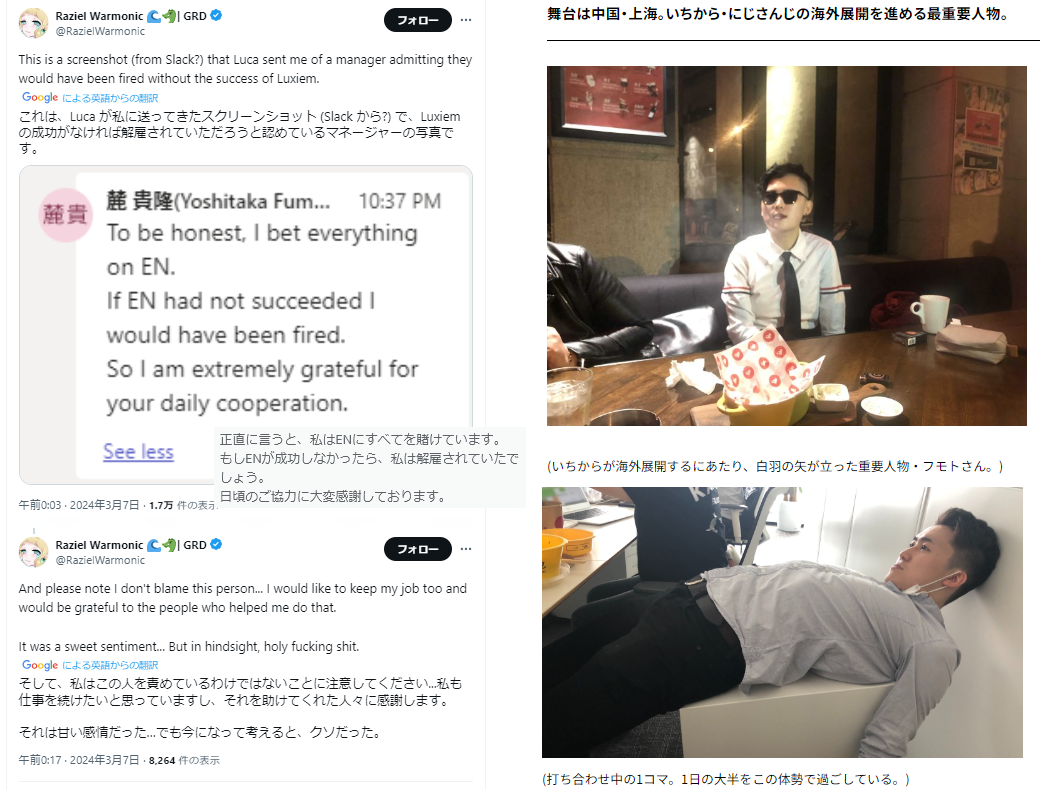Image resolution: width=1040 pixels, height=808 pixels.
Task: Click the Raziel Warmonic display name on first tweet
Action: pos(99,16)
